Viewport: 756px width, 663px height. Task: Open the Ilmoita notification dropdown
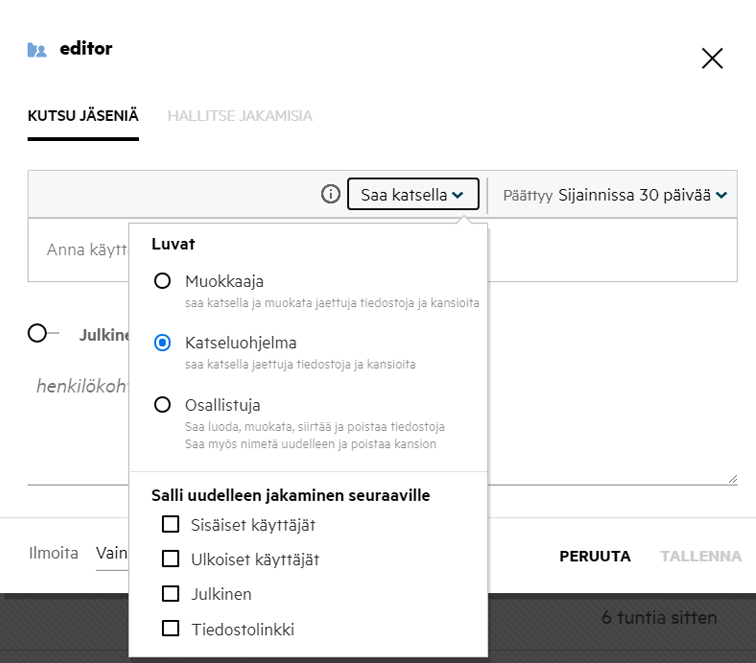[110, 553]
